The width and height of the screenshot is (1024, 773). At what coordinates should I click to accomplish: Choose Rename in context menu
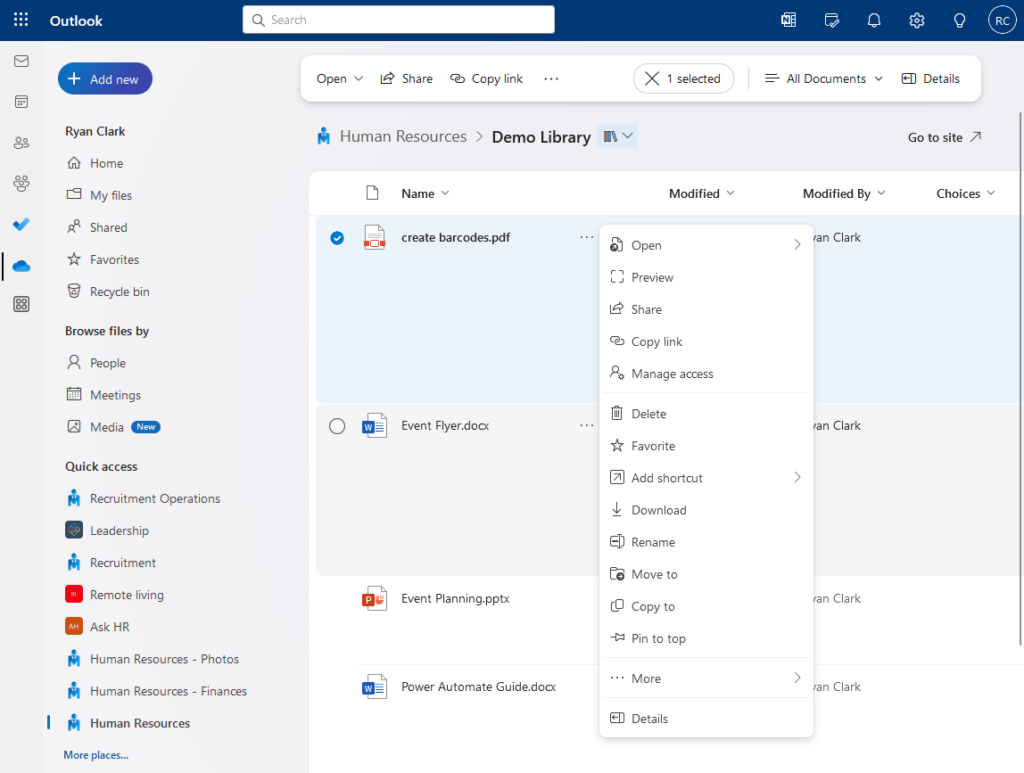click(706, 542)
